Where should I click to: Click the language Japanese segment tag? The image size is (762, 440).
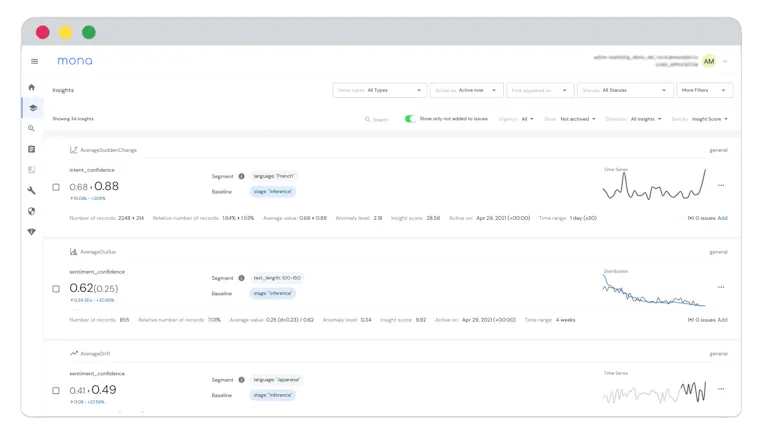tap(277, 380)
